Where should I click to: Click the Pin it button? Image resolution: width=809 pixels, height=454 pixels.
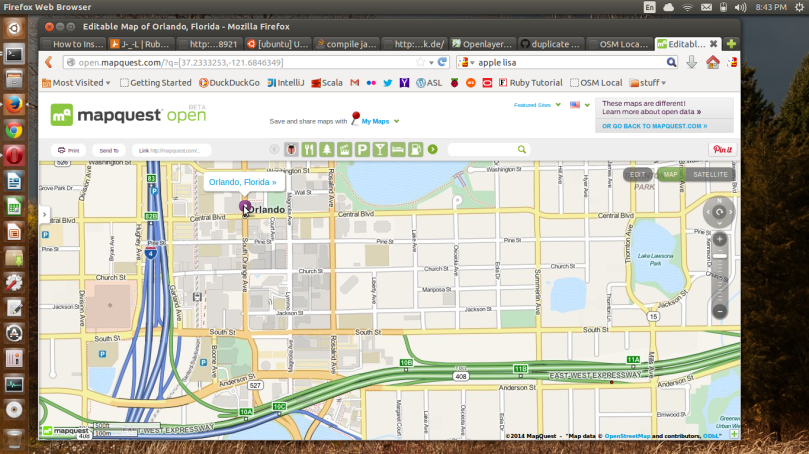(722, 150)
